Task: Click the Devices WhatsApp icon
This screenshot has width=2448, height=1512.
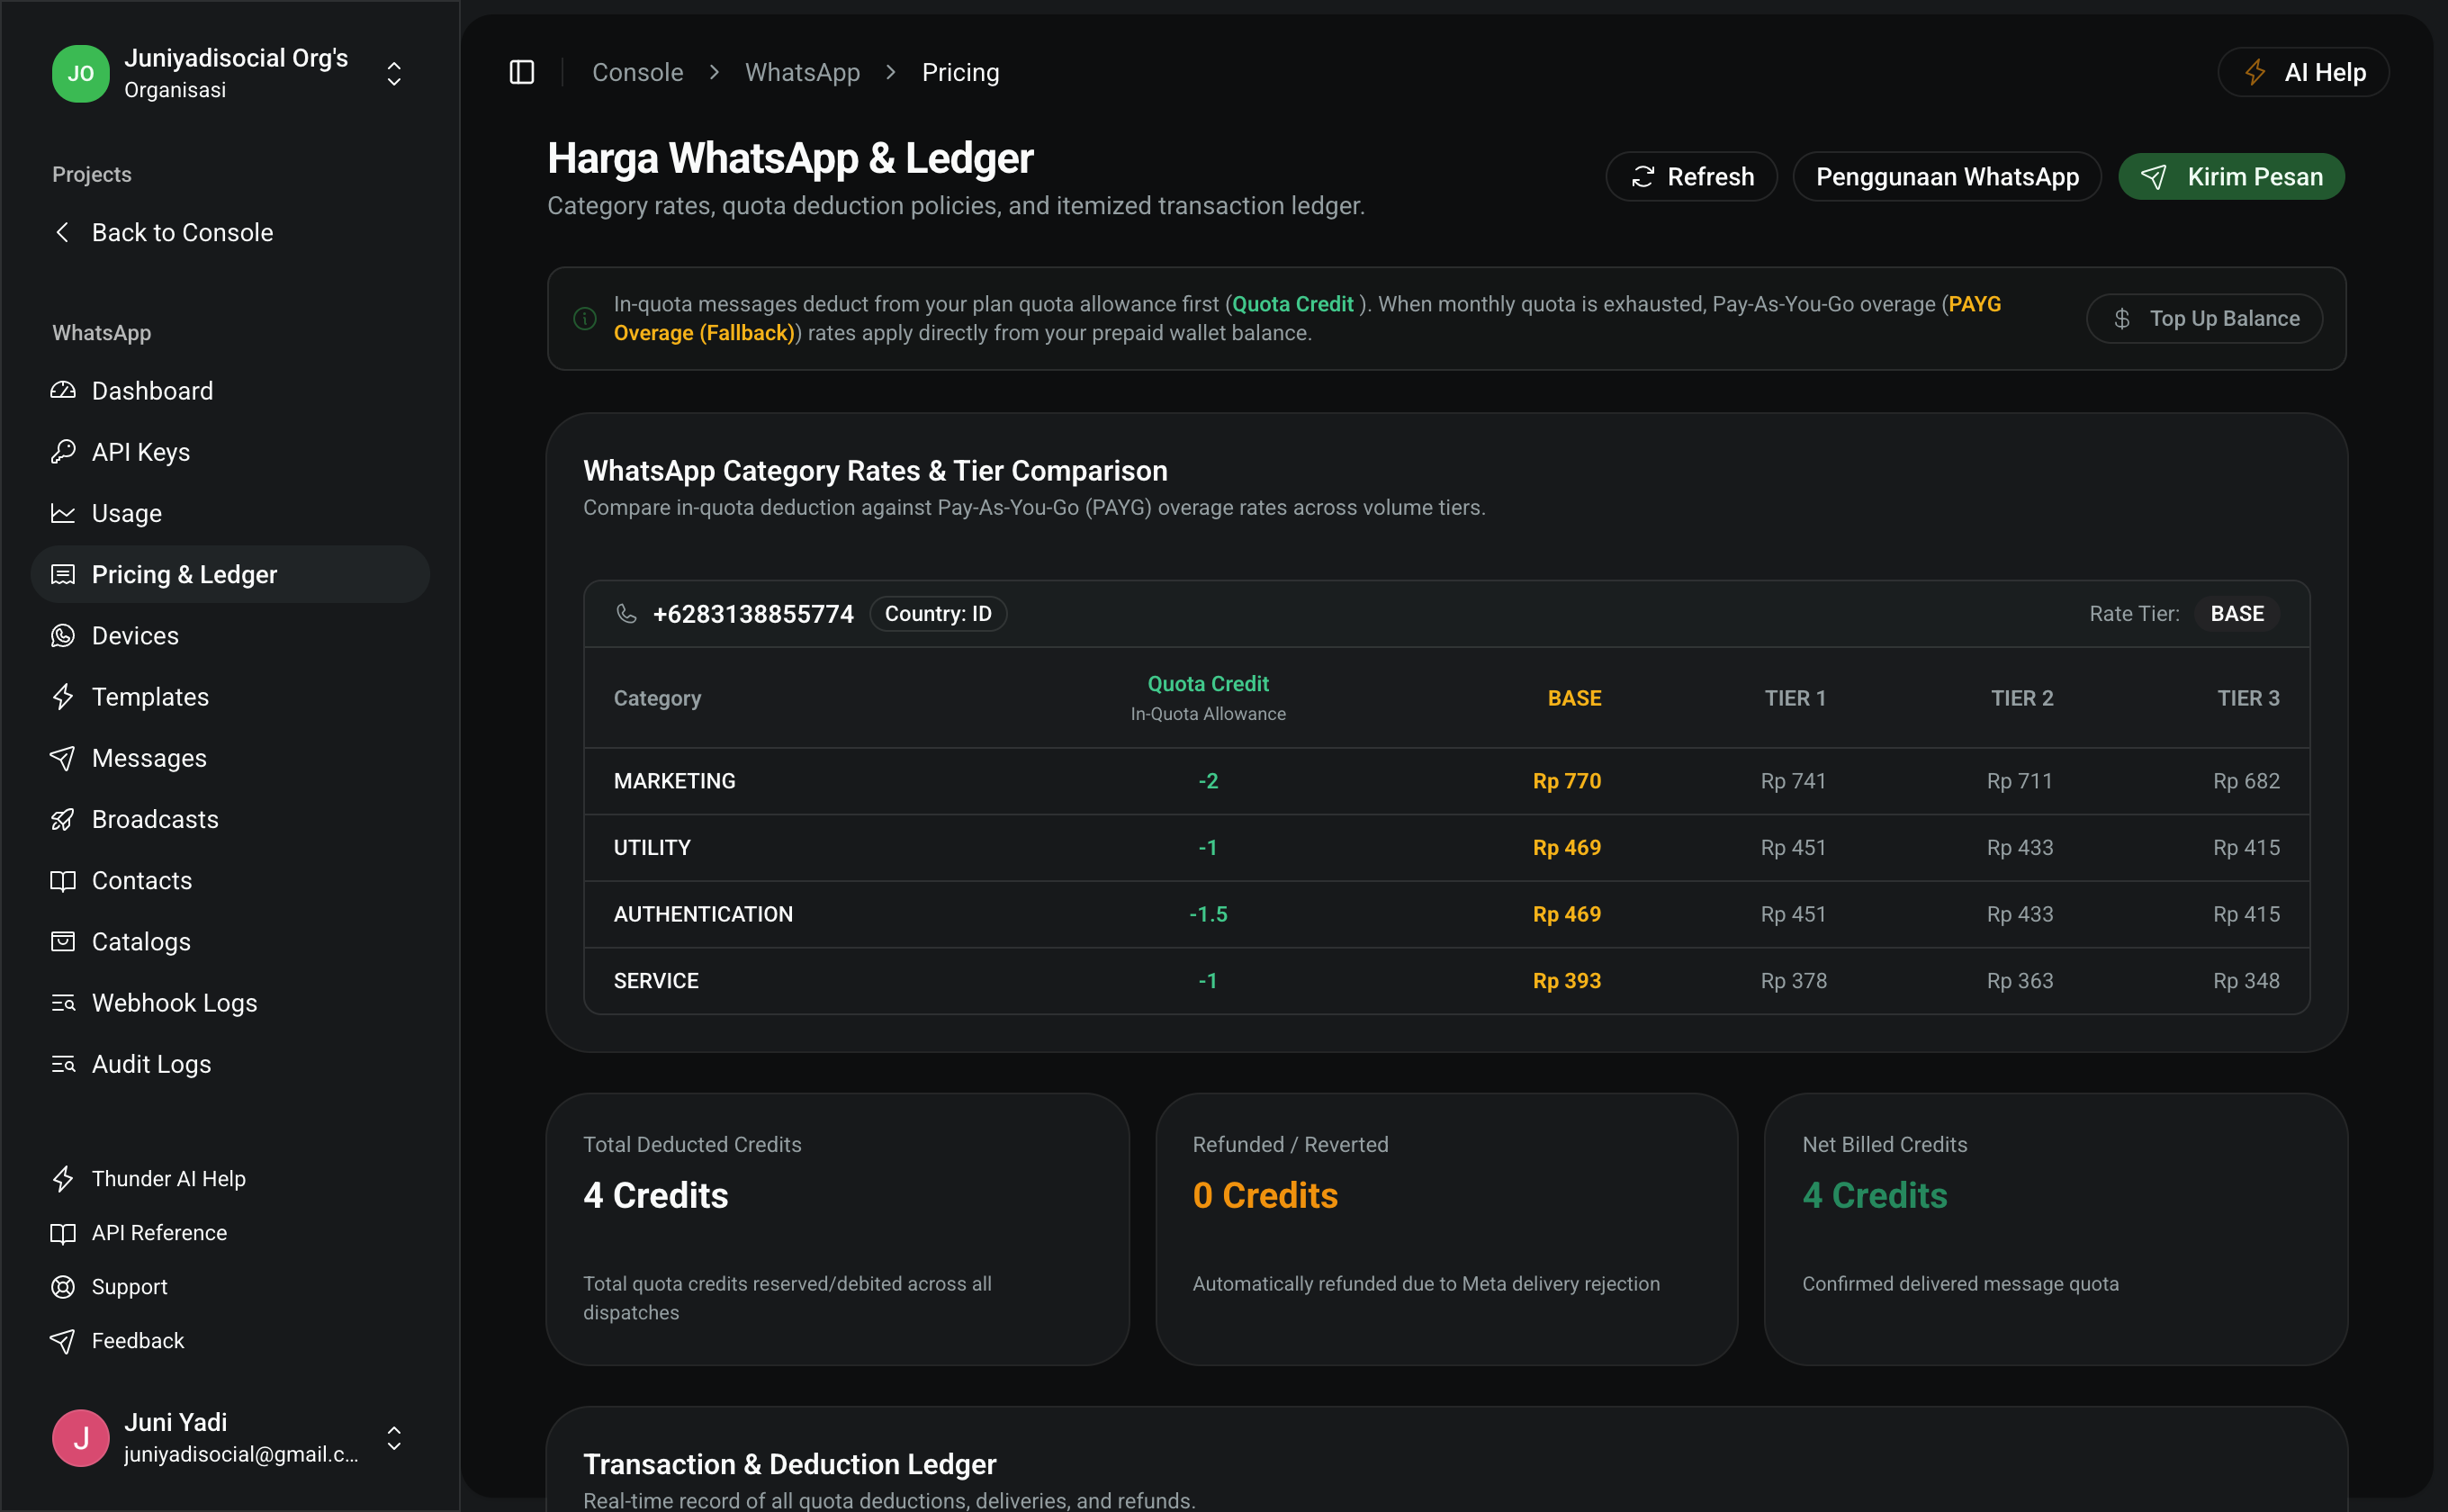Action: (x=63, y=636)
